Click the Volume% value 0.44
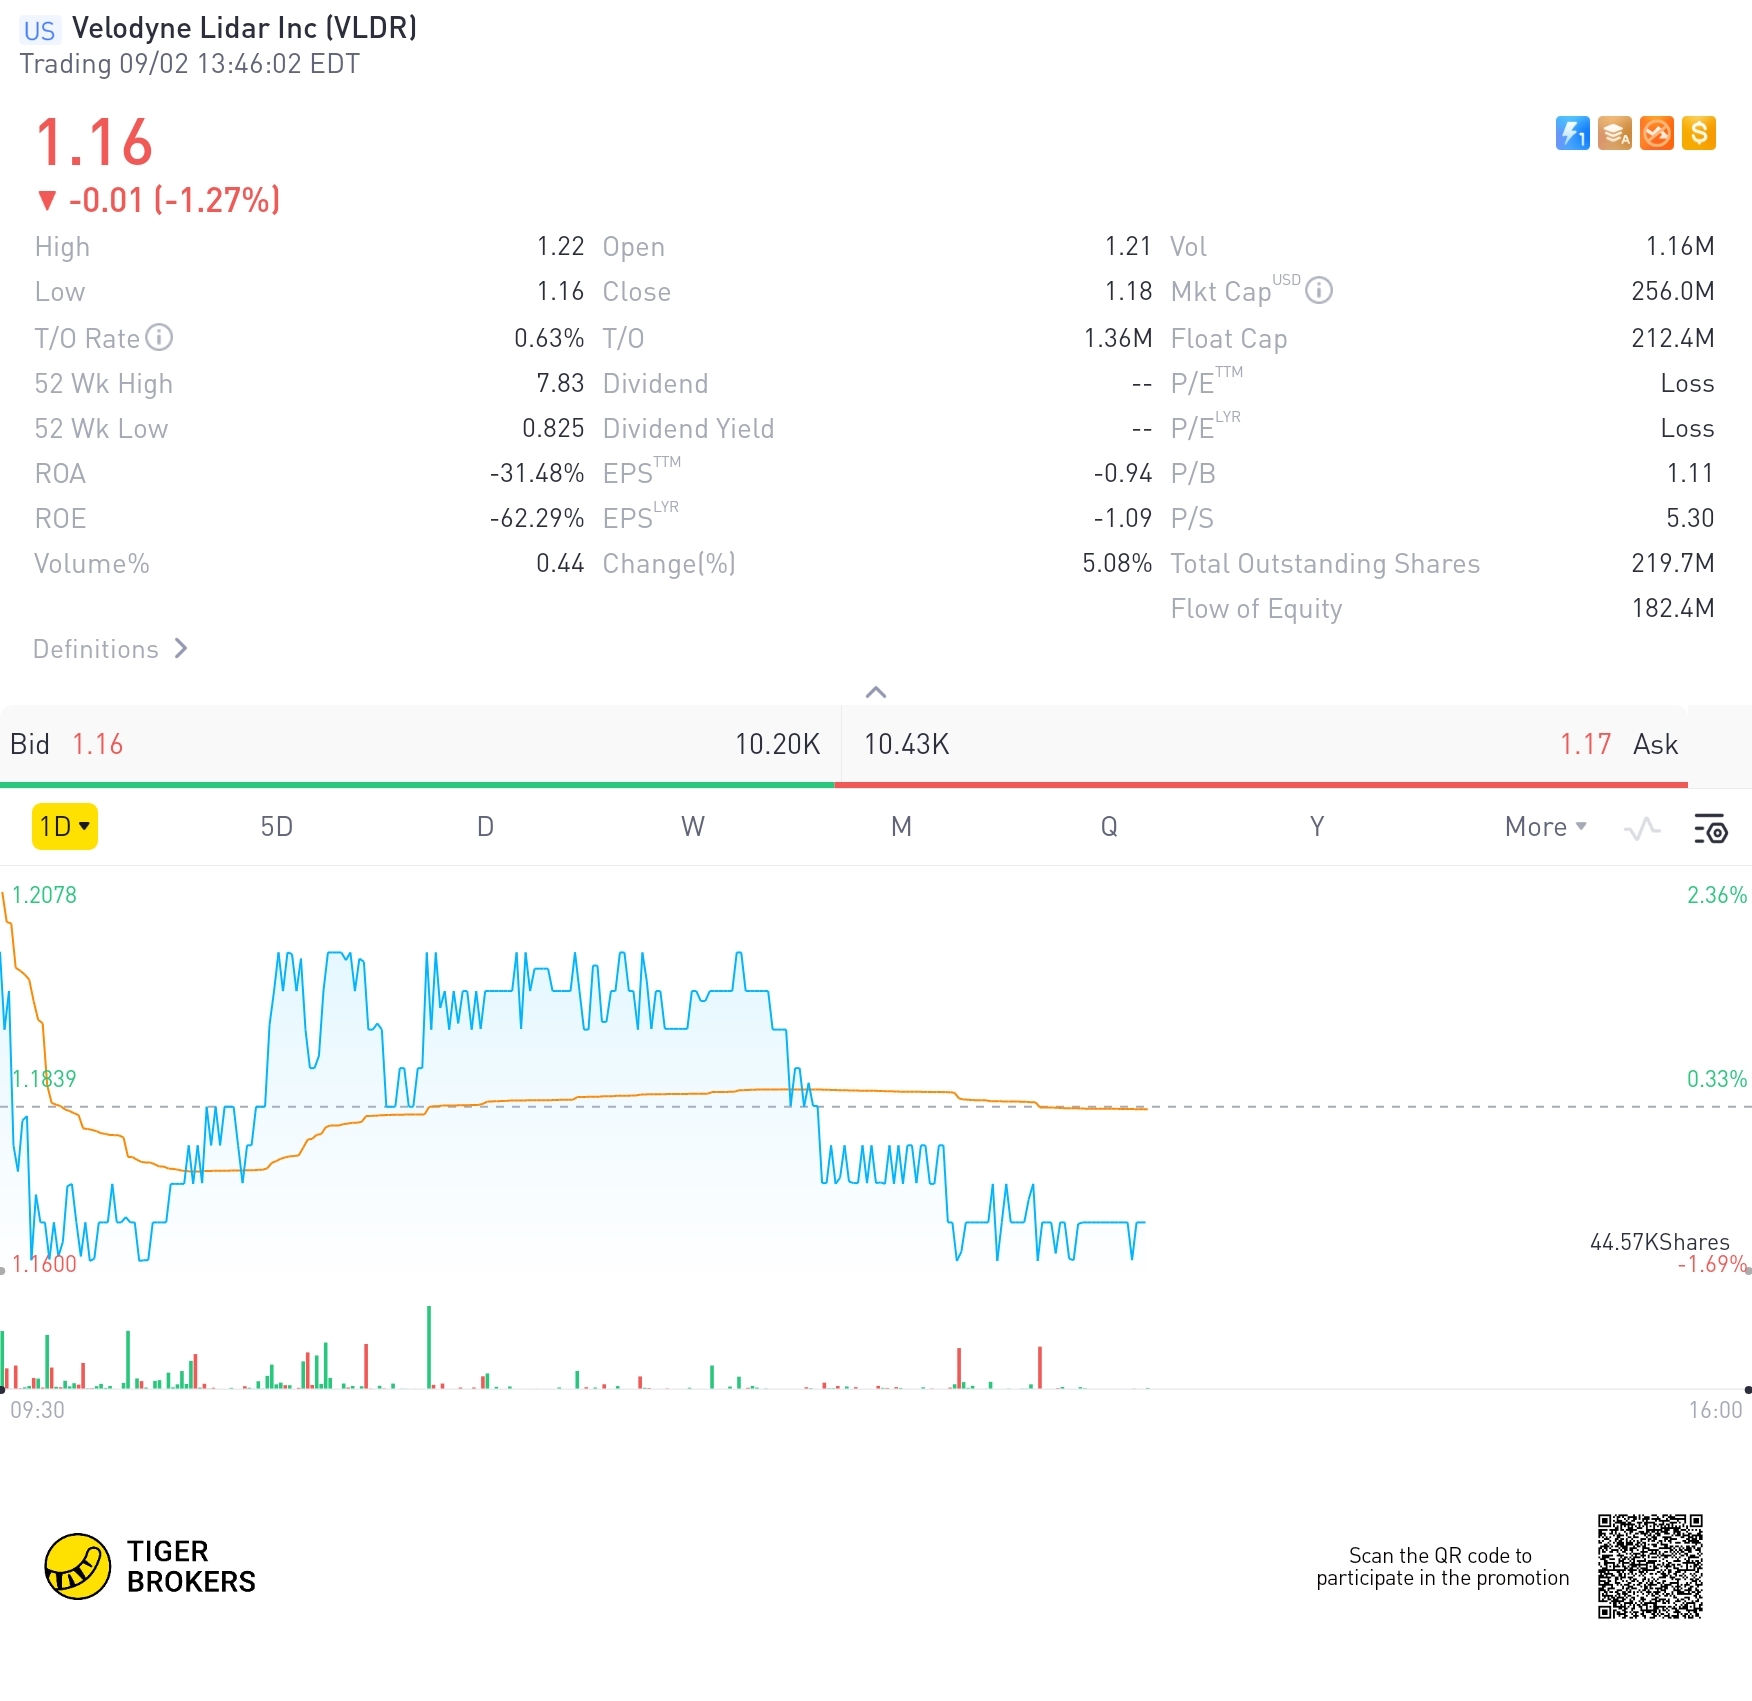 (560, 563)
